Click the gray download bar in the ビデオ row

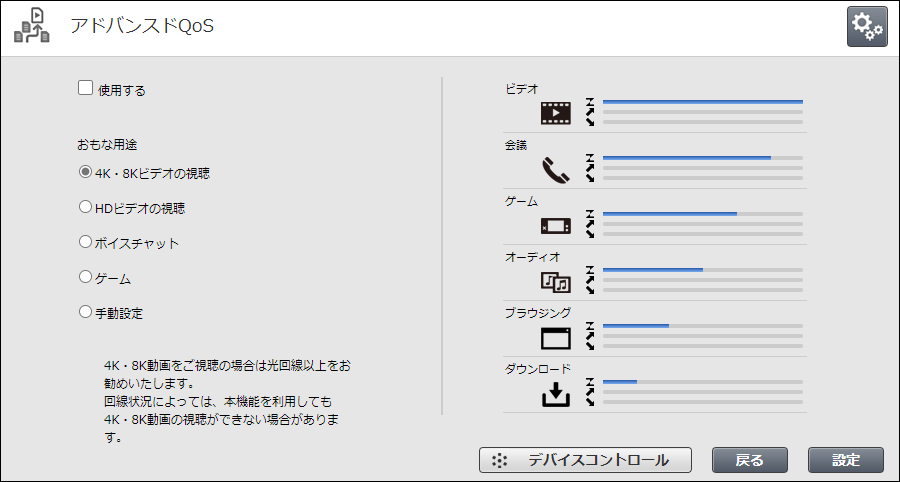tap(703, 122)
